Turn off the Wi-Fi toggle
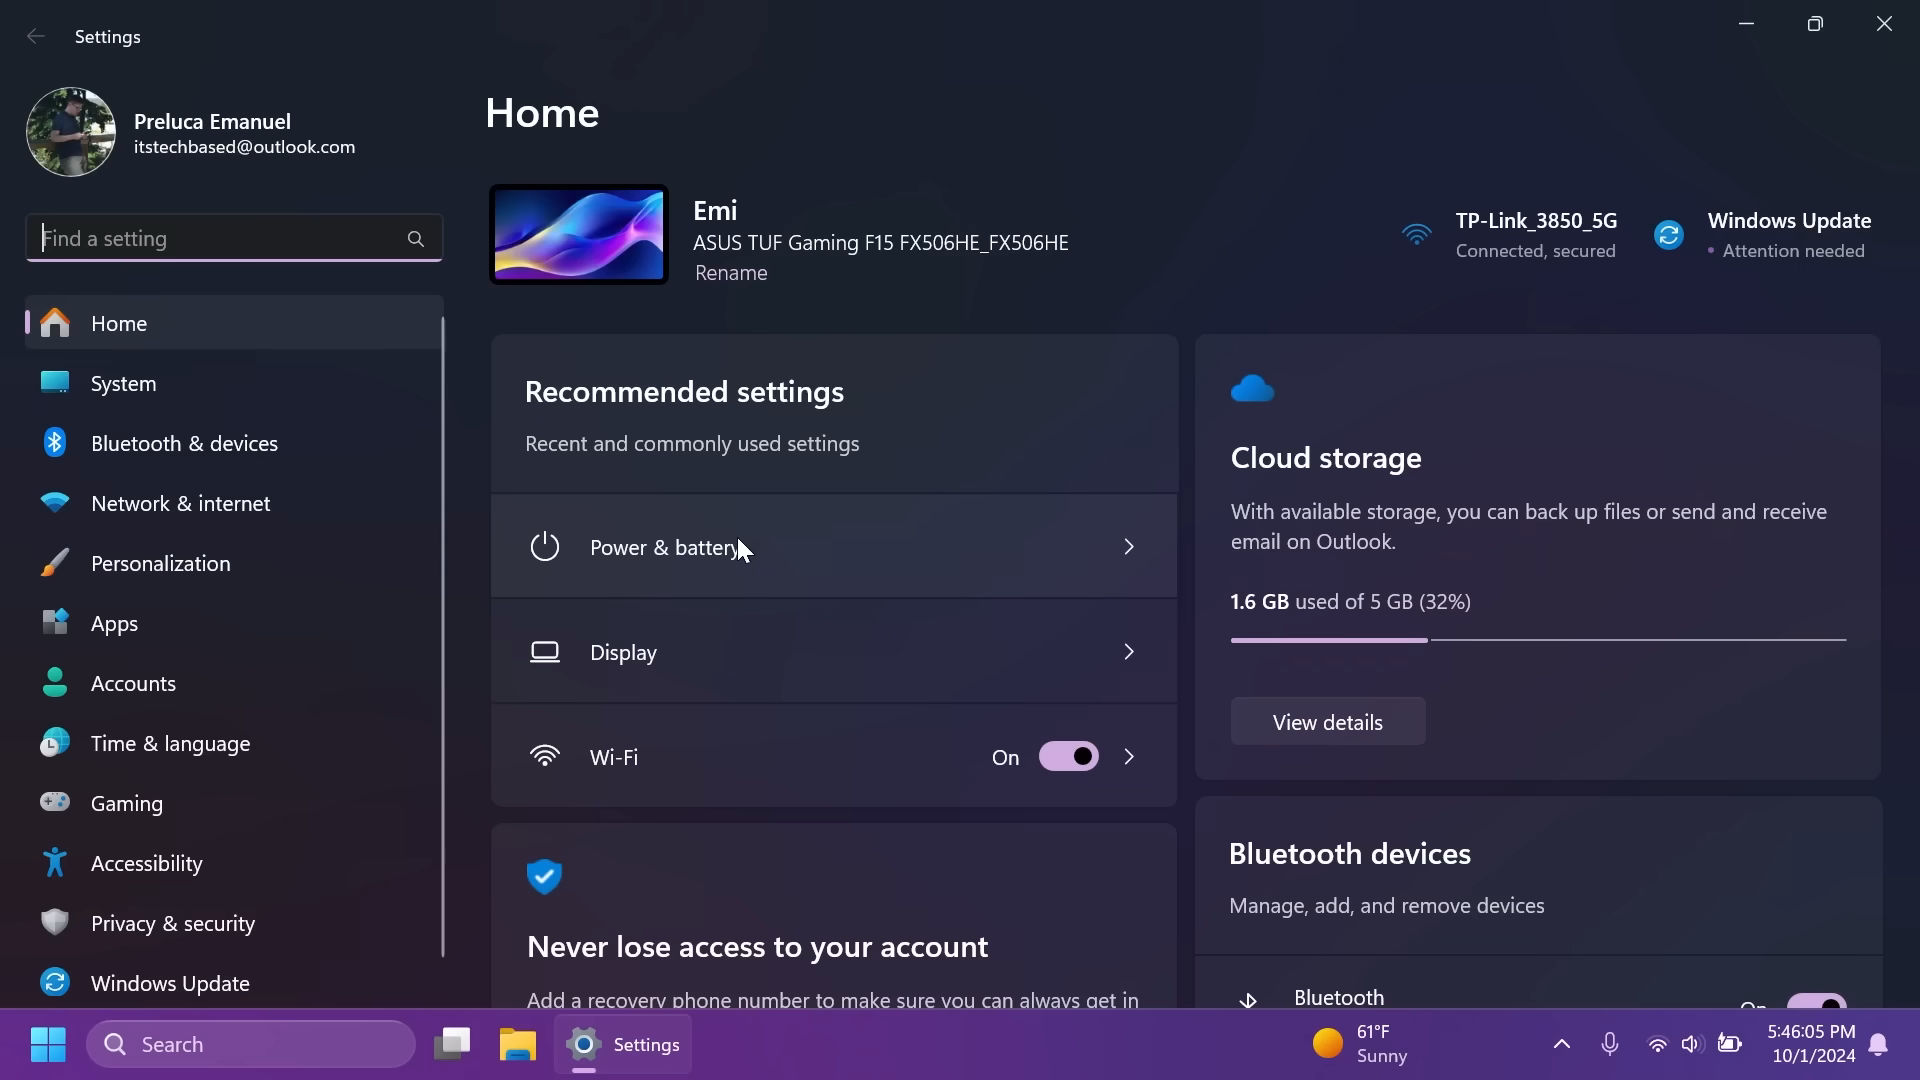This screenshot has width=1920, height=1080. (x=1068, y=757)
